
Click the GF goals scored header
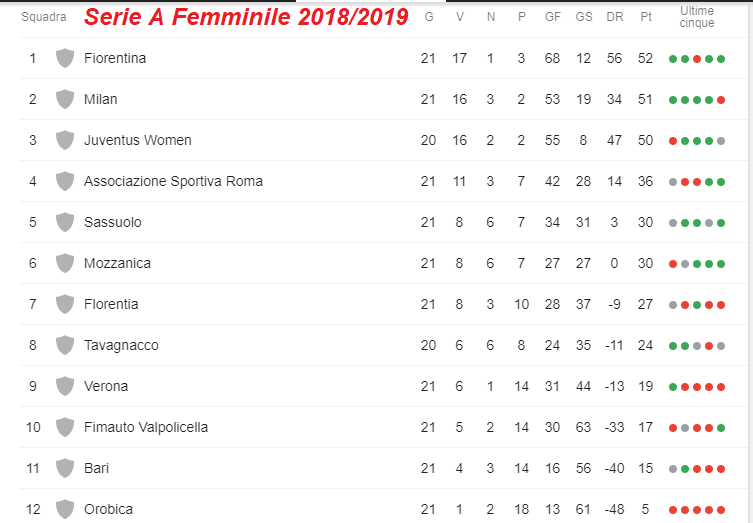pyautogui.click(x=553, y=17)
